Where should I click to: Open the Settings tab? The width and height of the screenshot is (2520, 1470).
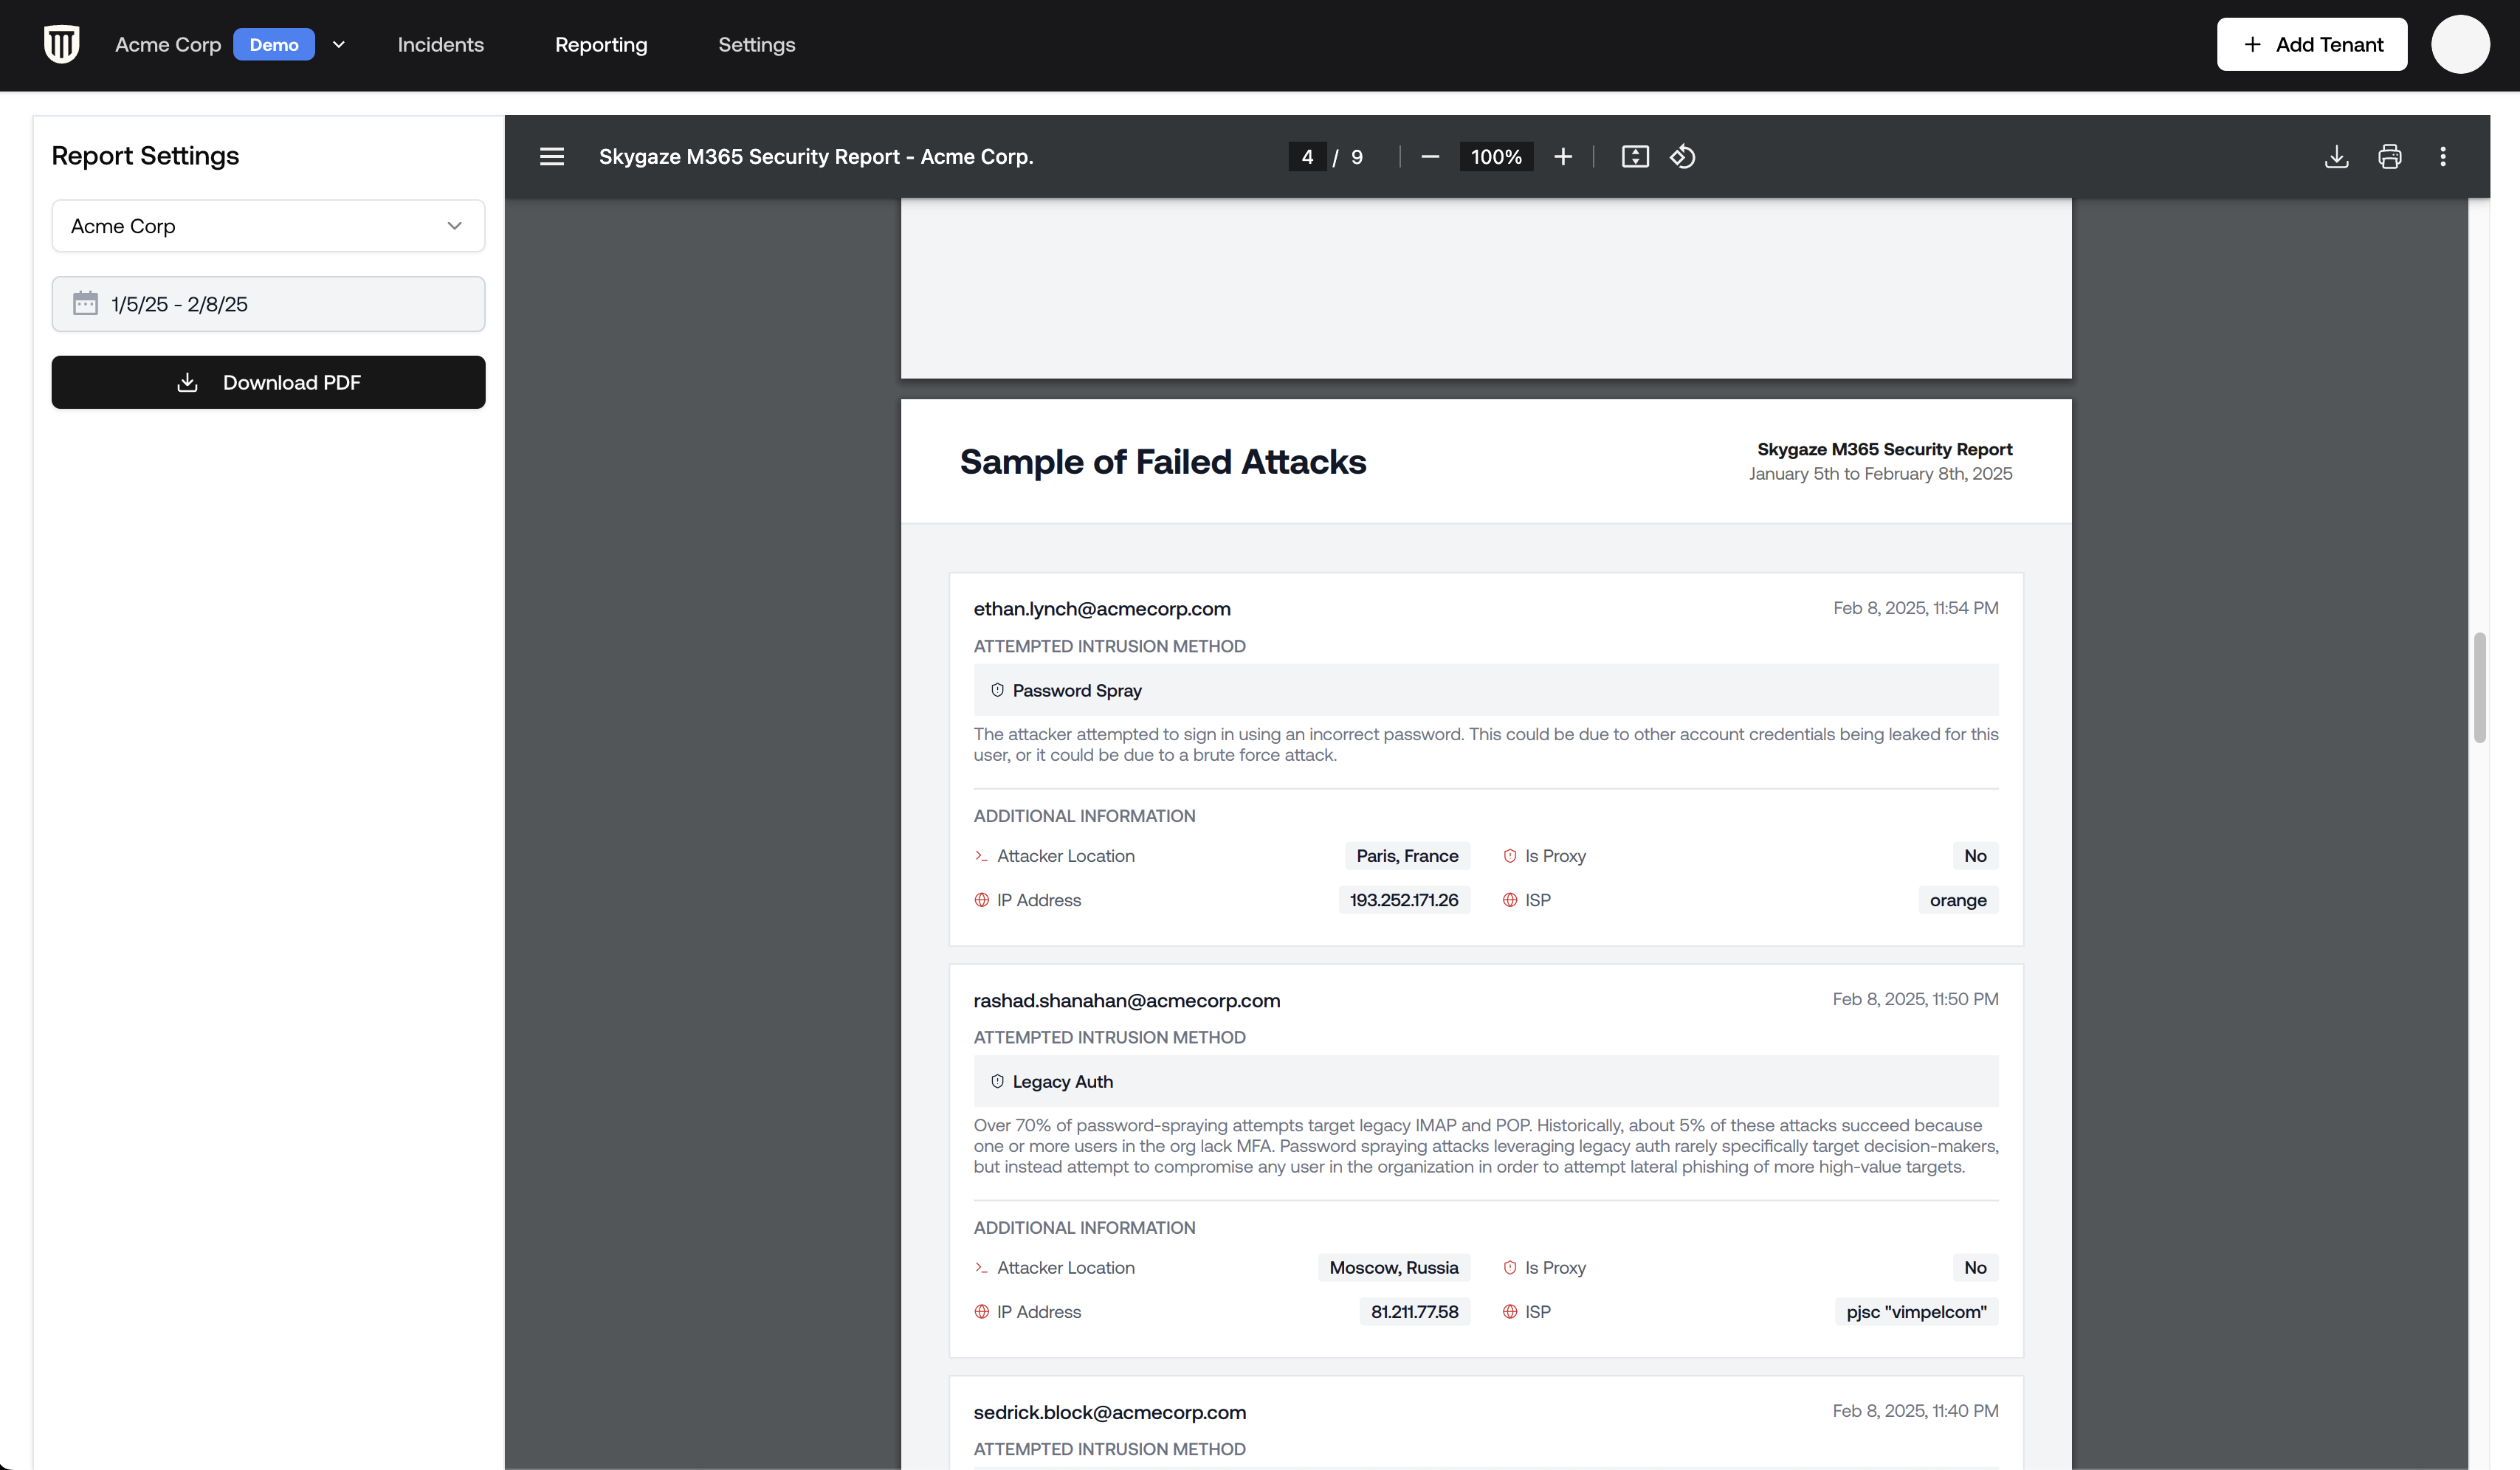(x=756, y=45)
